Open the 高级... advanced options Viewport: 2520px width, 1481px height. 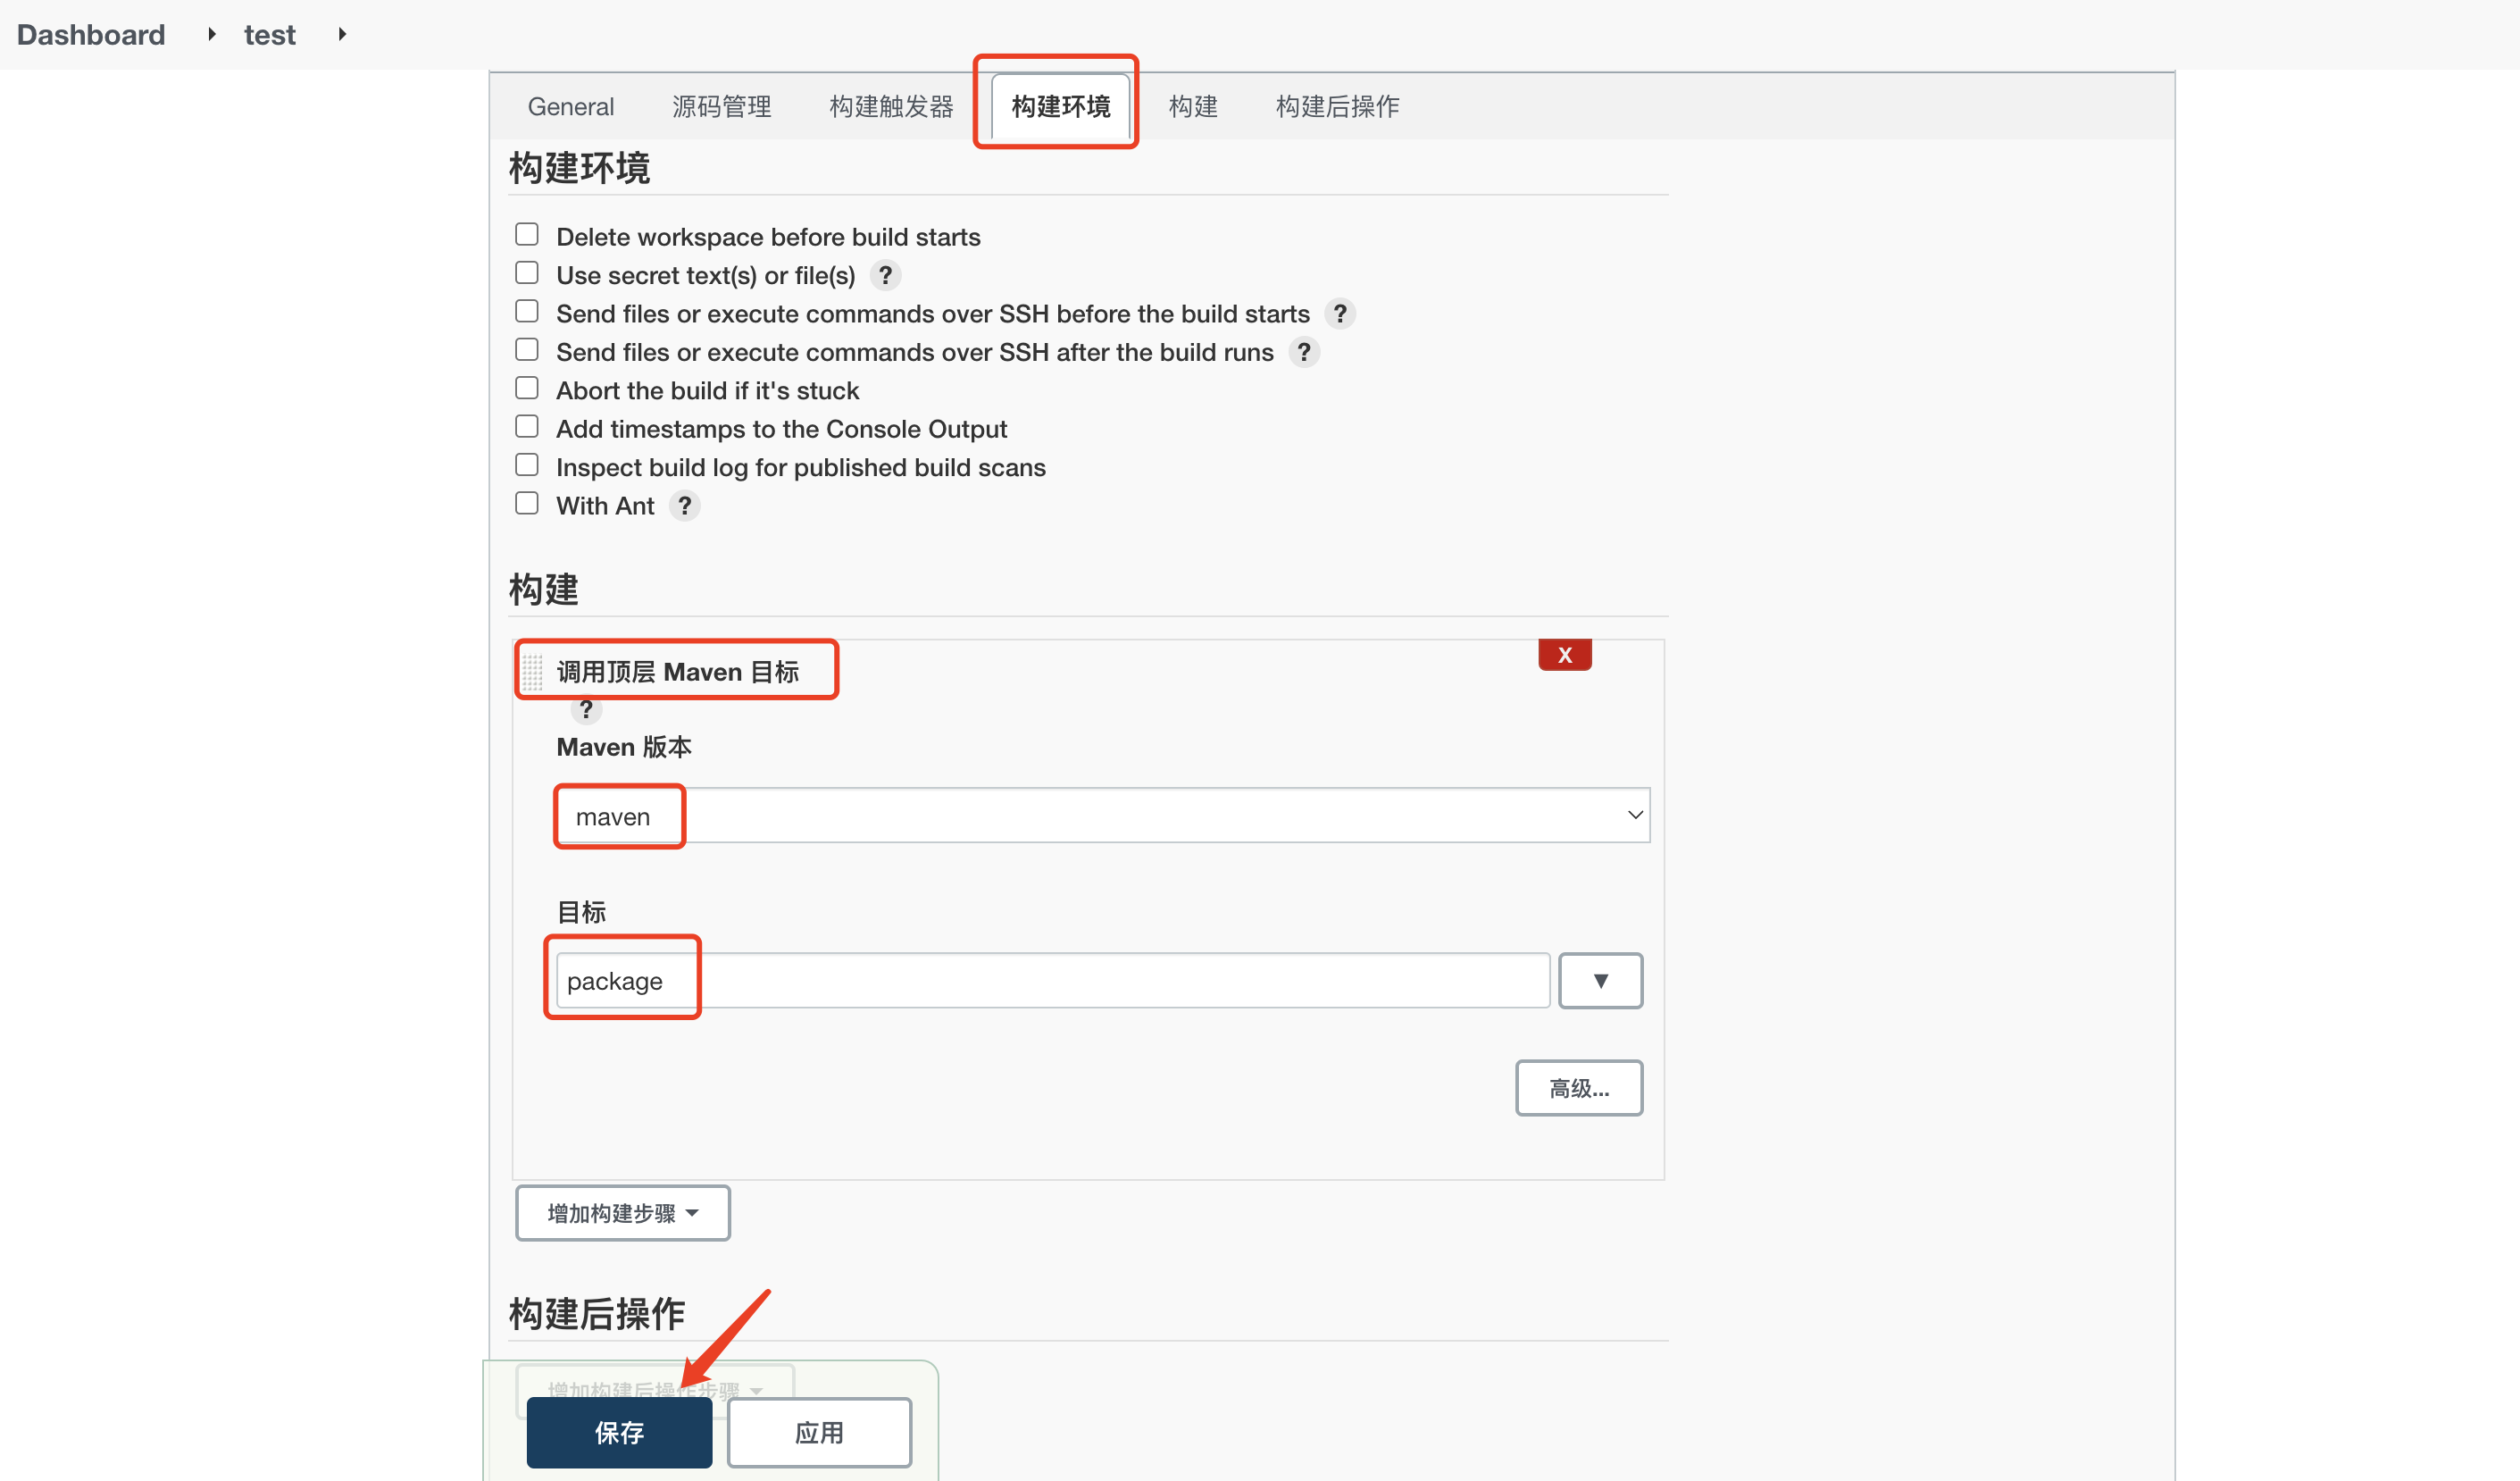(1579, 1088)
